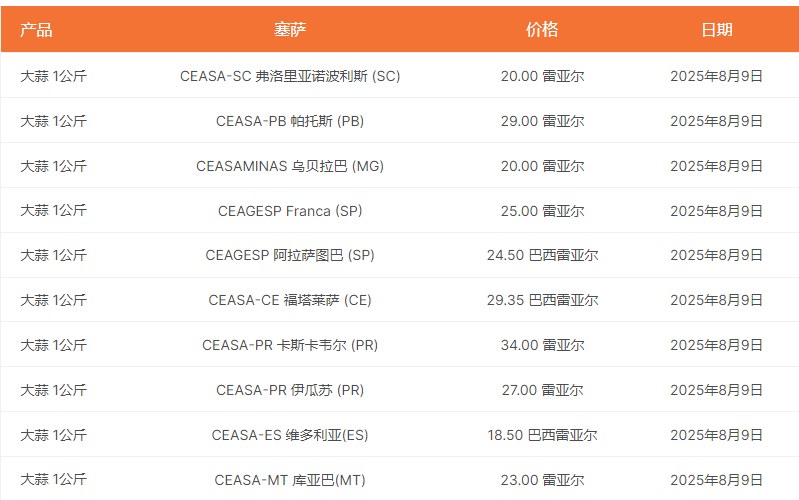This screenshot has width=799, height=500.
Task: Click the 34.00 雷亚尔 price cell
Action: tap(542, 345)
